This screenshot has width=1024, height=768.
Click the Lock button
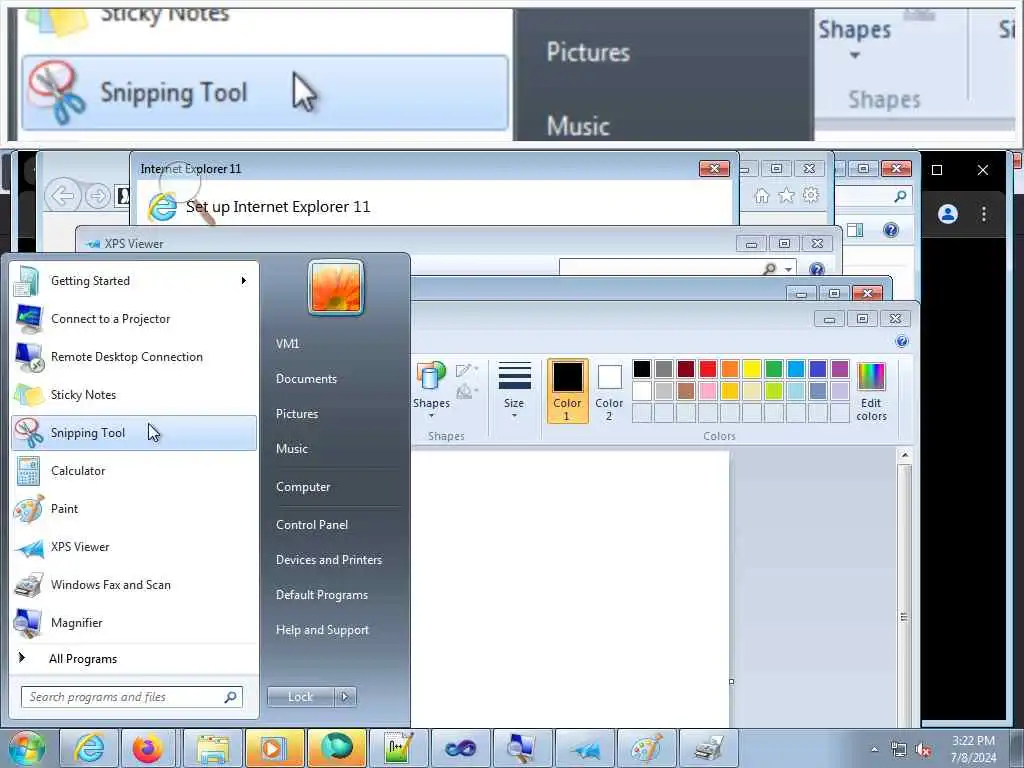coord(300,697)
